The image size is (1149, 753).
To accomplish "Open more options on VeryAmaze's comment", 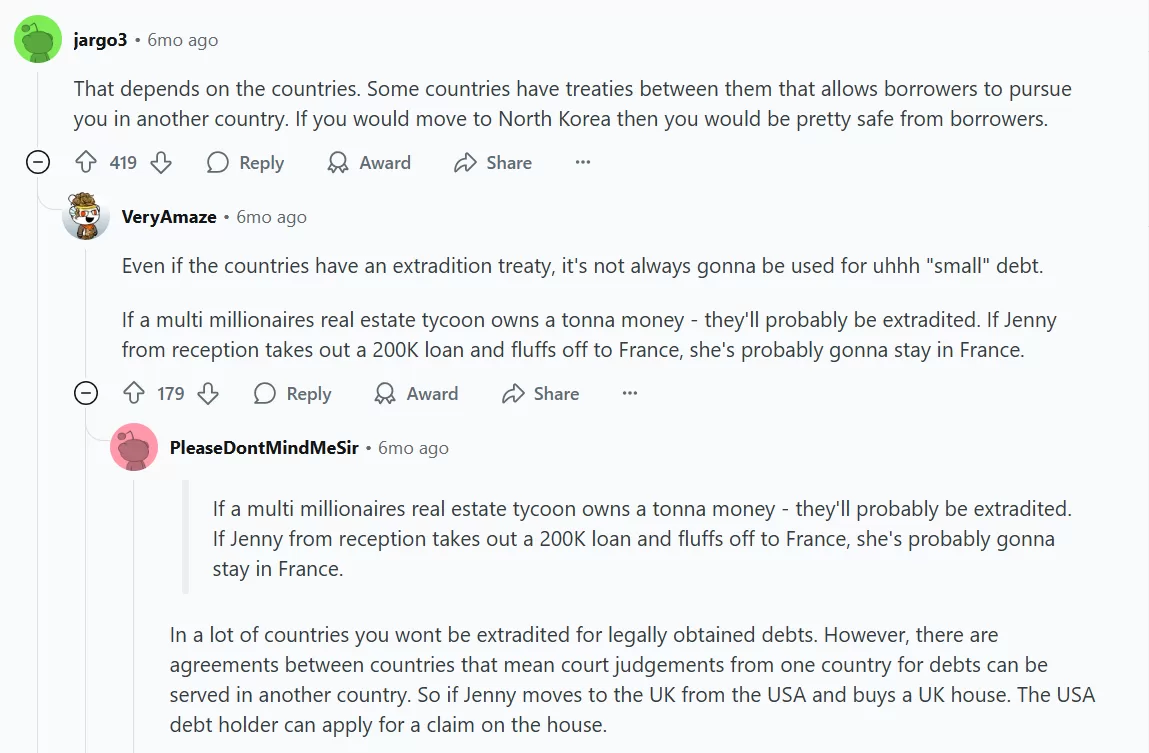I will coord(630,394).
